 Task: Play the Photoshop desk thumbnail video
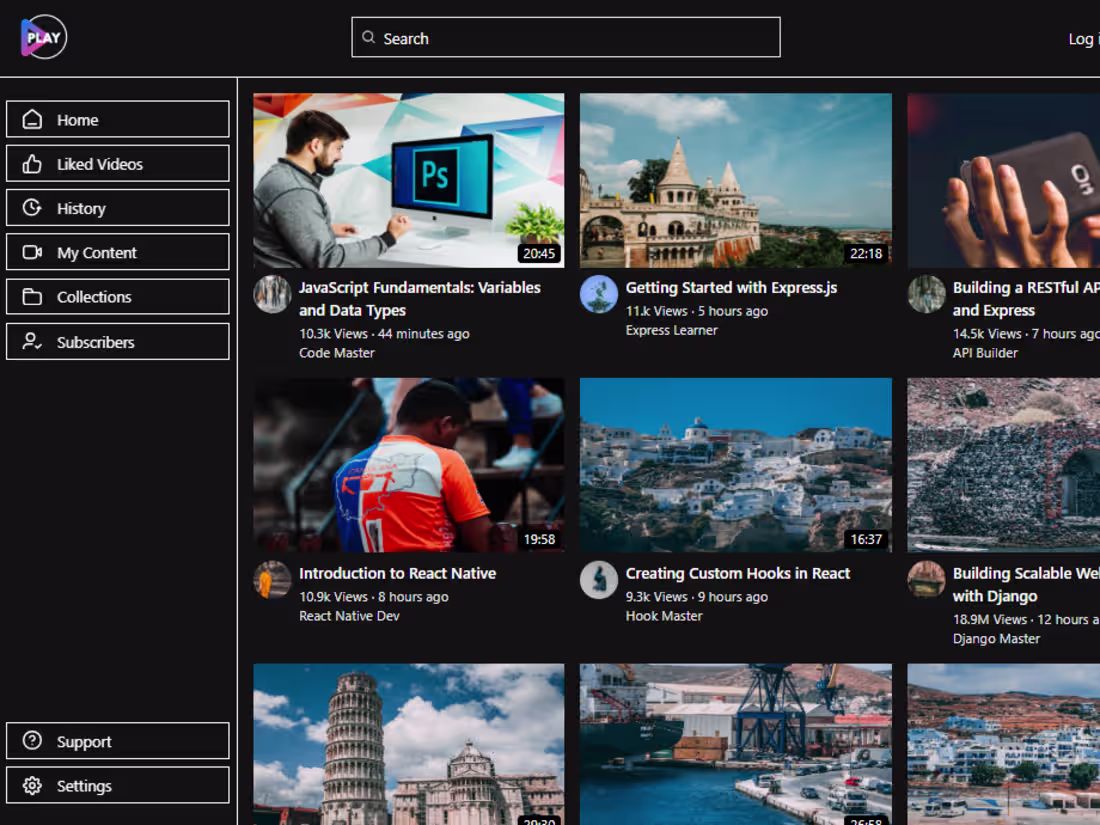tap(408, 180)
